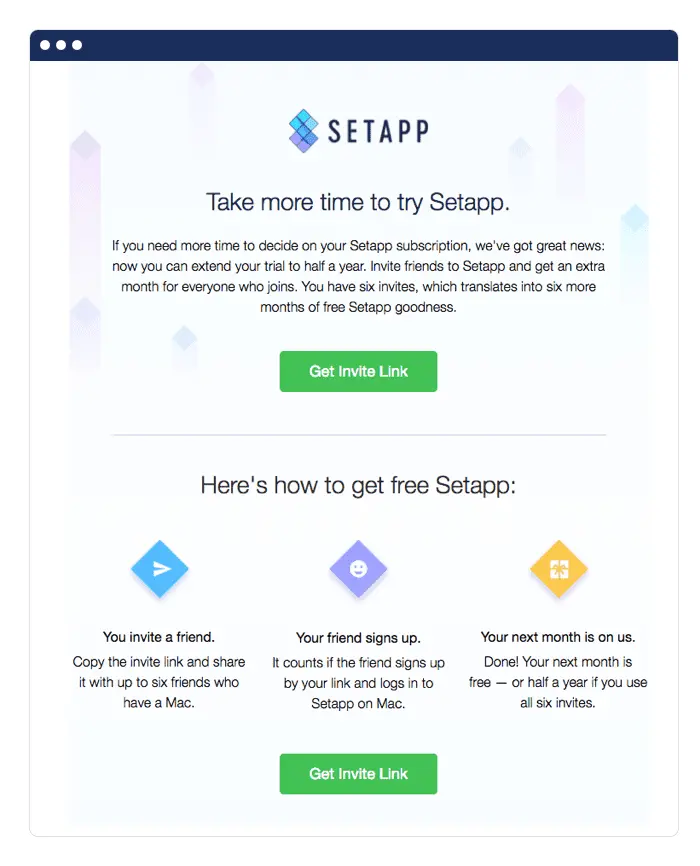This screenshot has height=866, width=700.
Task: Select the blue paper plane invite icon
Action: (158, 568)
